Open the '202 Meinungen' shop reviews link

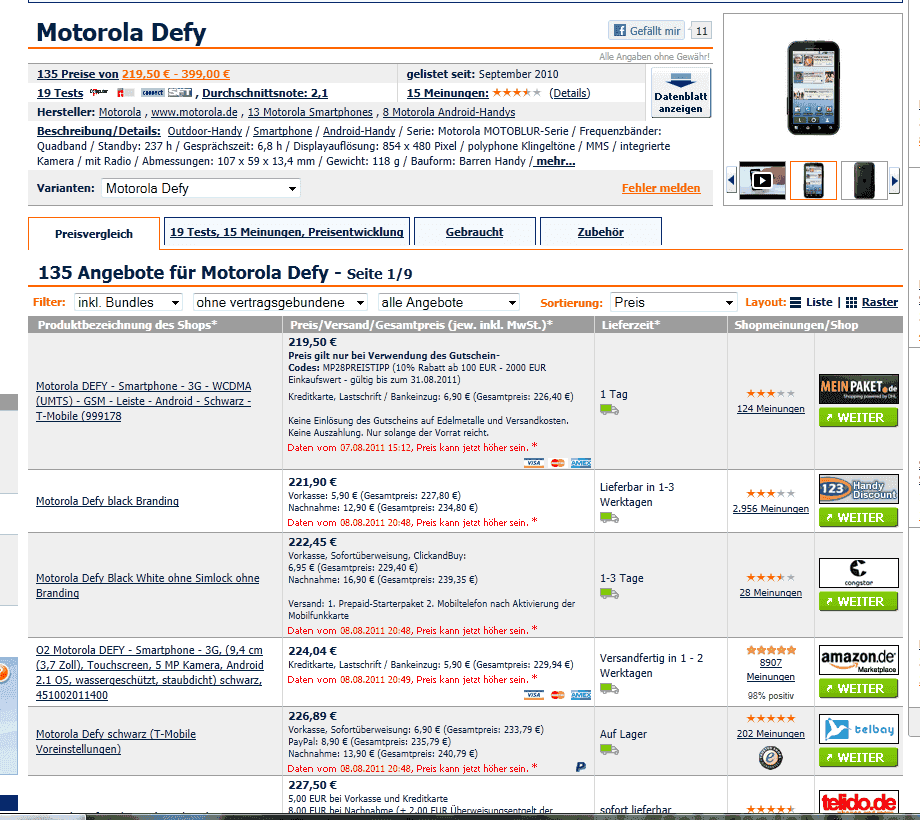click(x=770, y=733)
